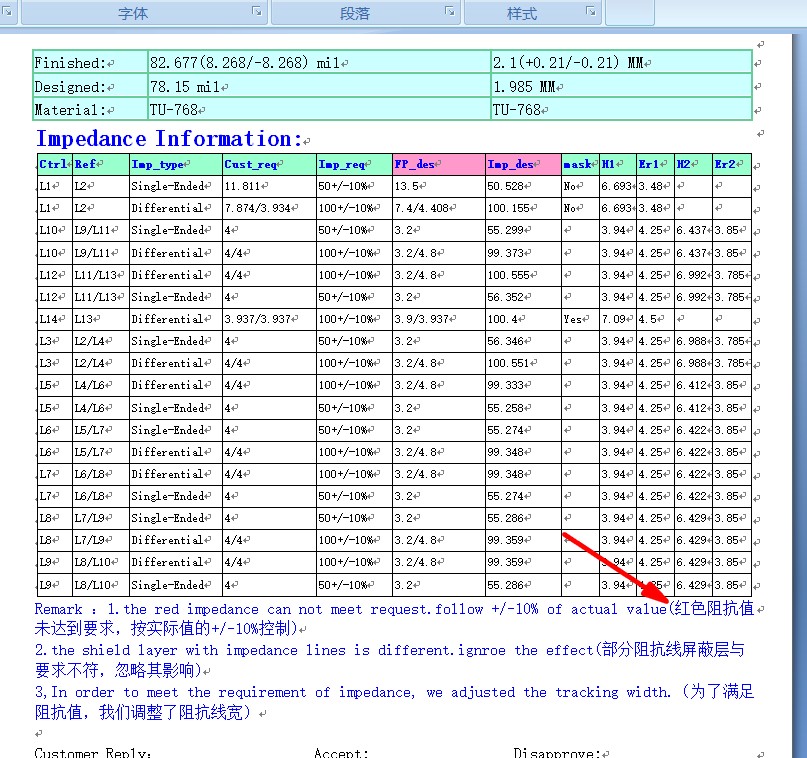Image resolution: width=807 pixels, height=758 pixels.
Task: Click the 'Remark : 1.the red impedance' line
Action: [394, 609]
